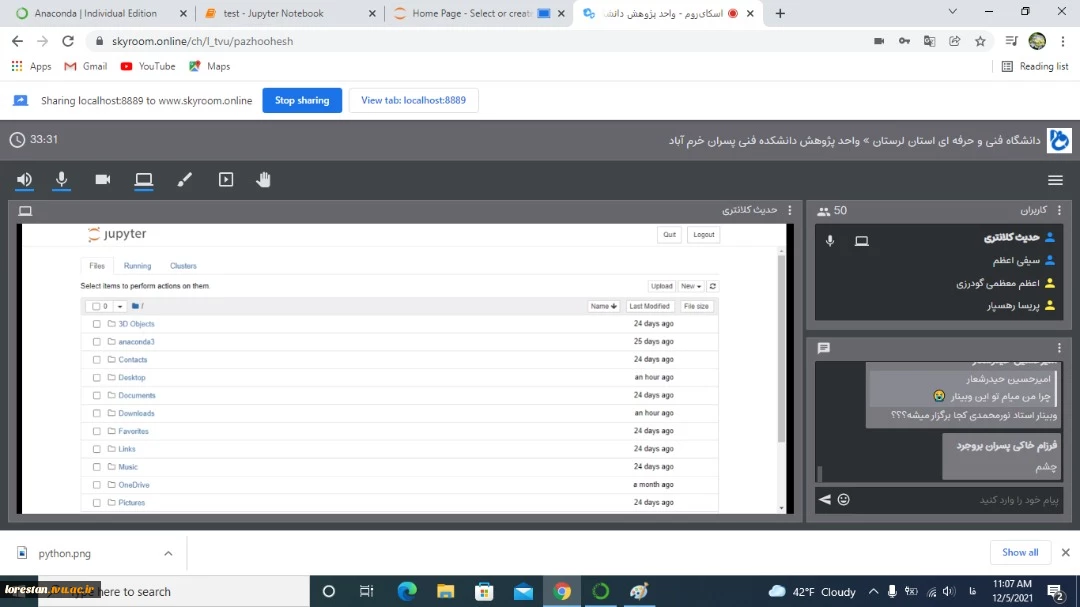Click the Jupyter Logout button
Image resolution: width=1080 pixels, height=607 pixels.
pos(703,235)
